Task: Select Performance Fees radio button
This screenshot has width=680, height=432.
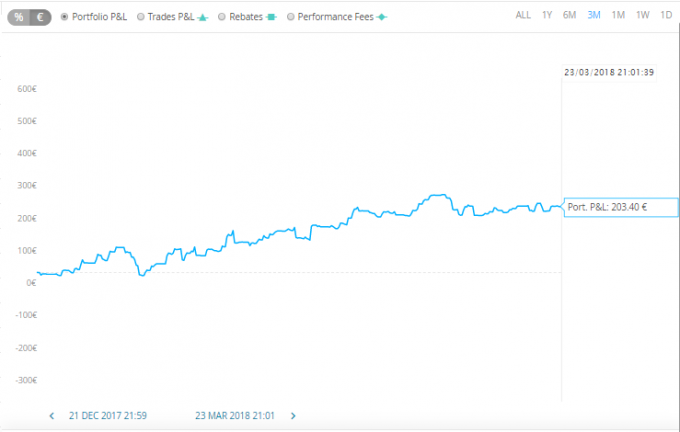Action: pos(291,17)
